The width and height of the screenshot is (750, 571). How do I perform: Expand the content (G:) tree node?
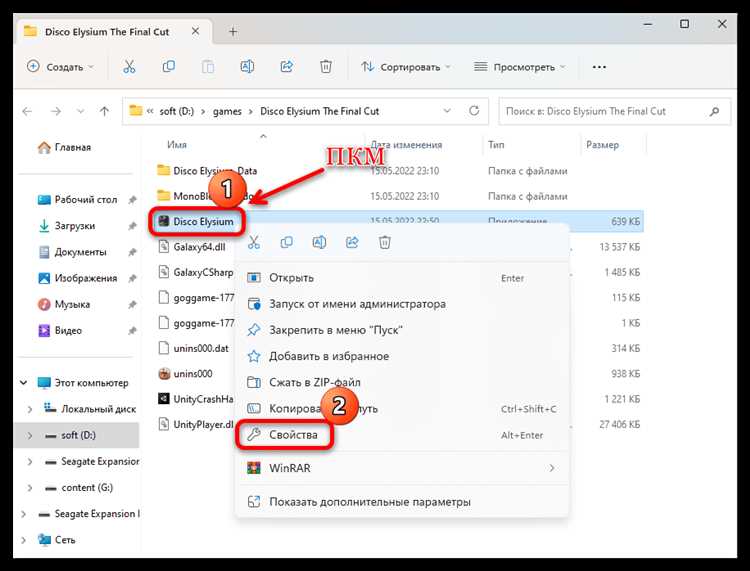point(30,488)
